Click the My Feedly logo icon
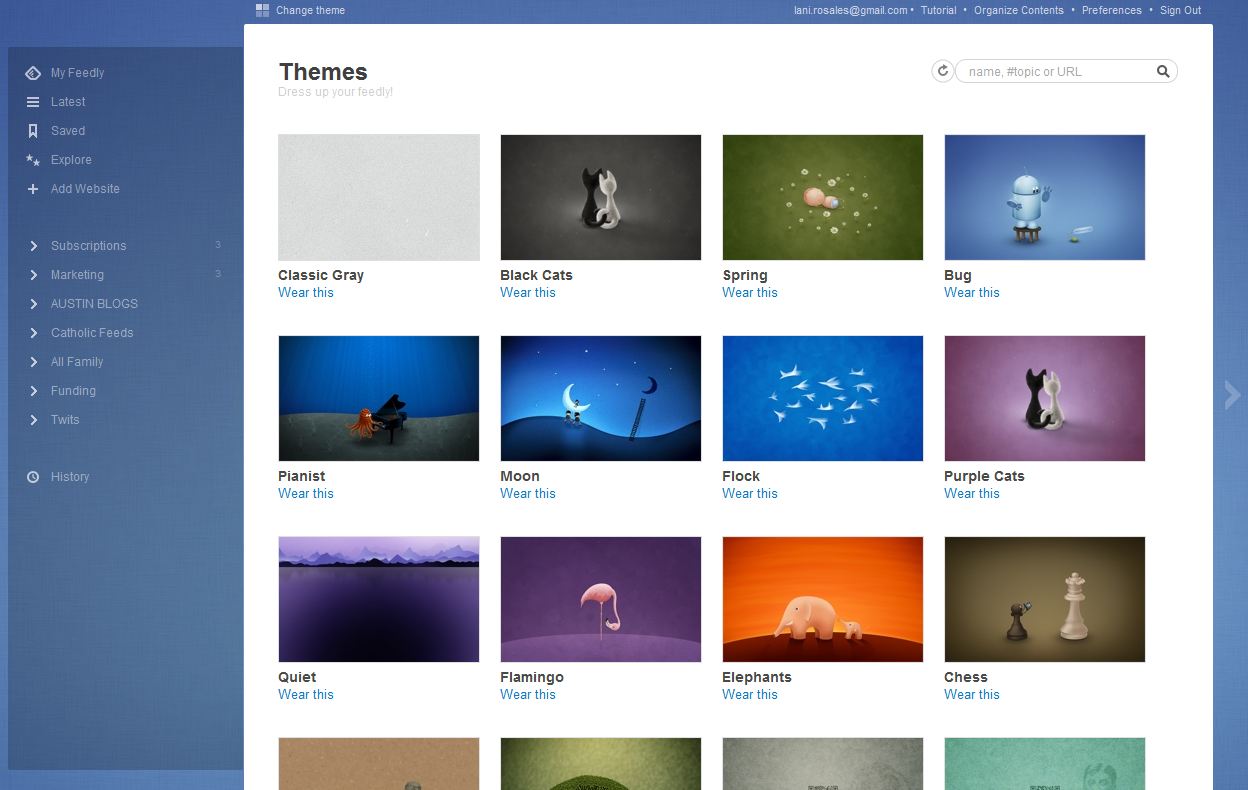The image size is (1248, 790). [x=33, y=73]
